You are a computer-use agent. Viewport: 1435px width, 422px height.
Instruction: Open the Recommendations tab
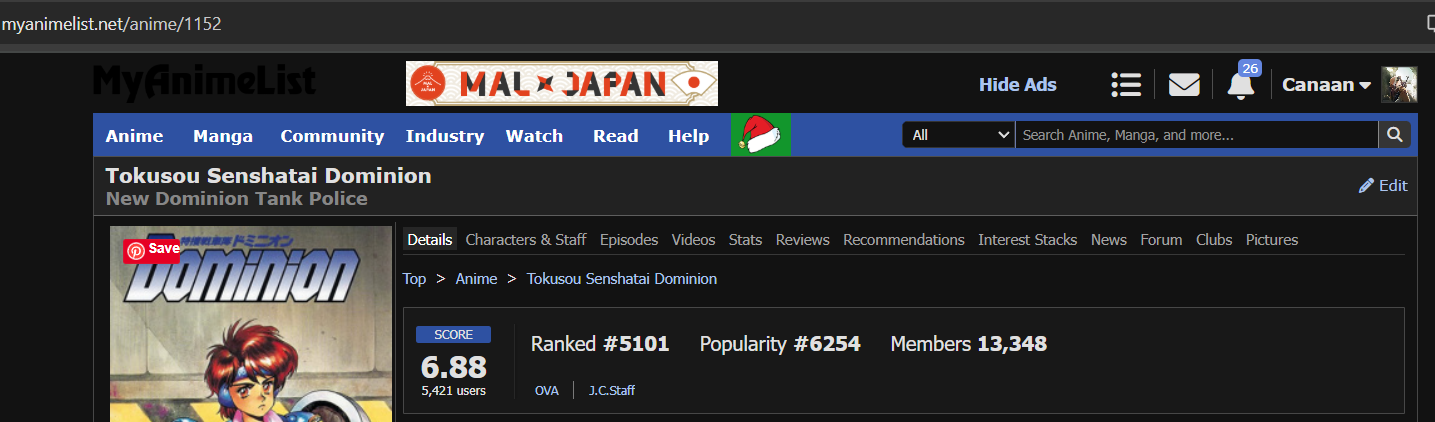coord(903,240)
